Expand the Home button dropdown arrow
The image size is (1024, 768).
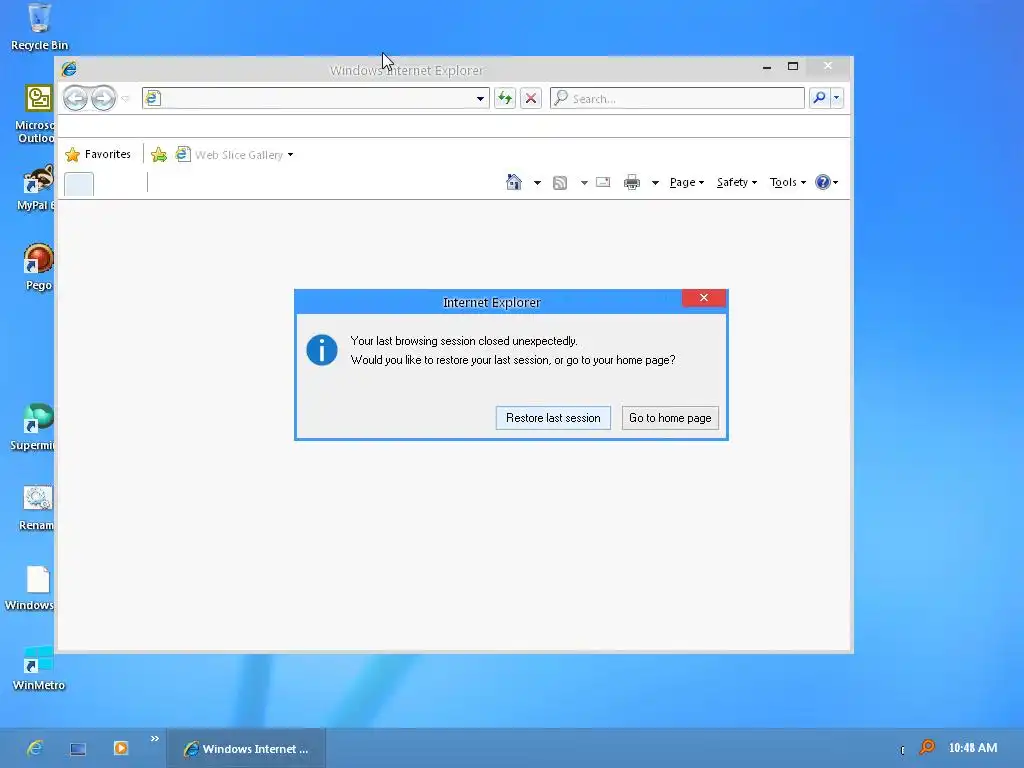pyautogui.click(x=537, y=183)
